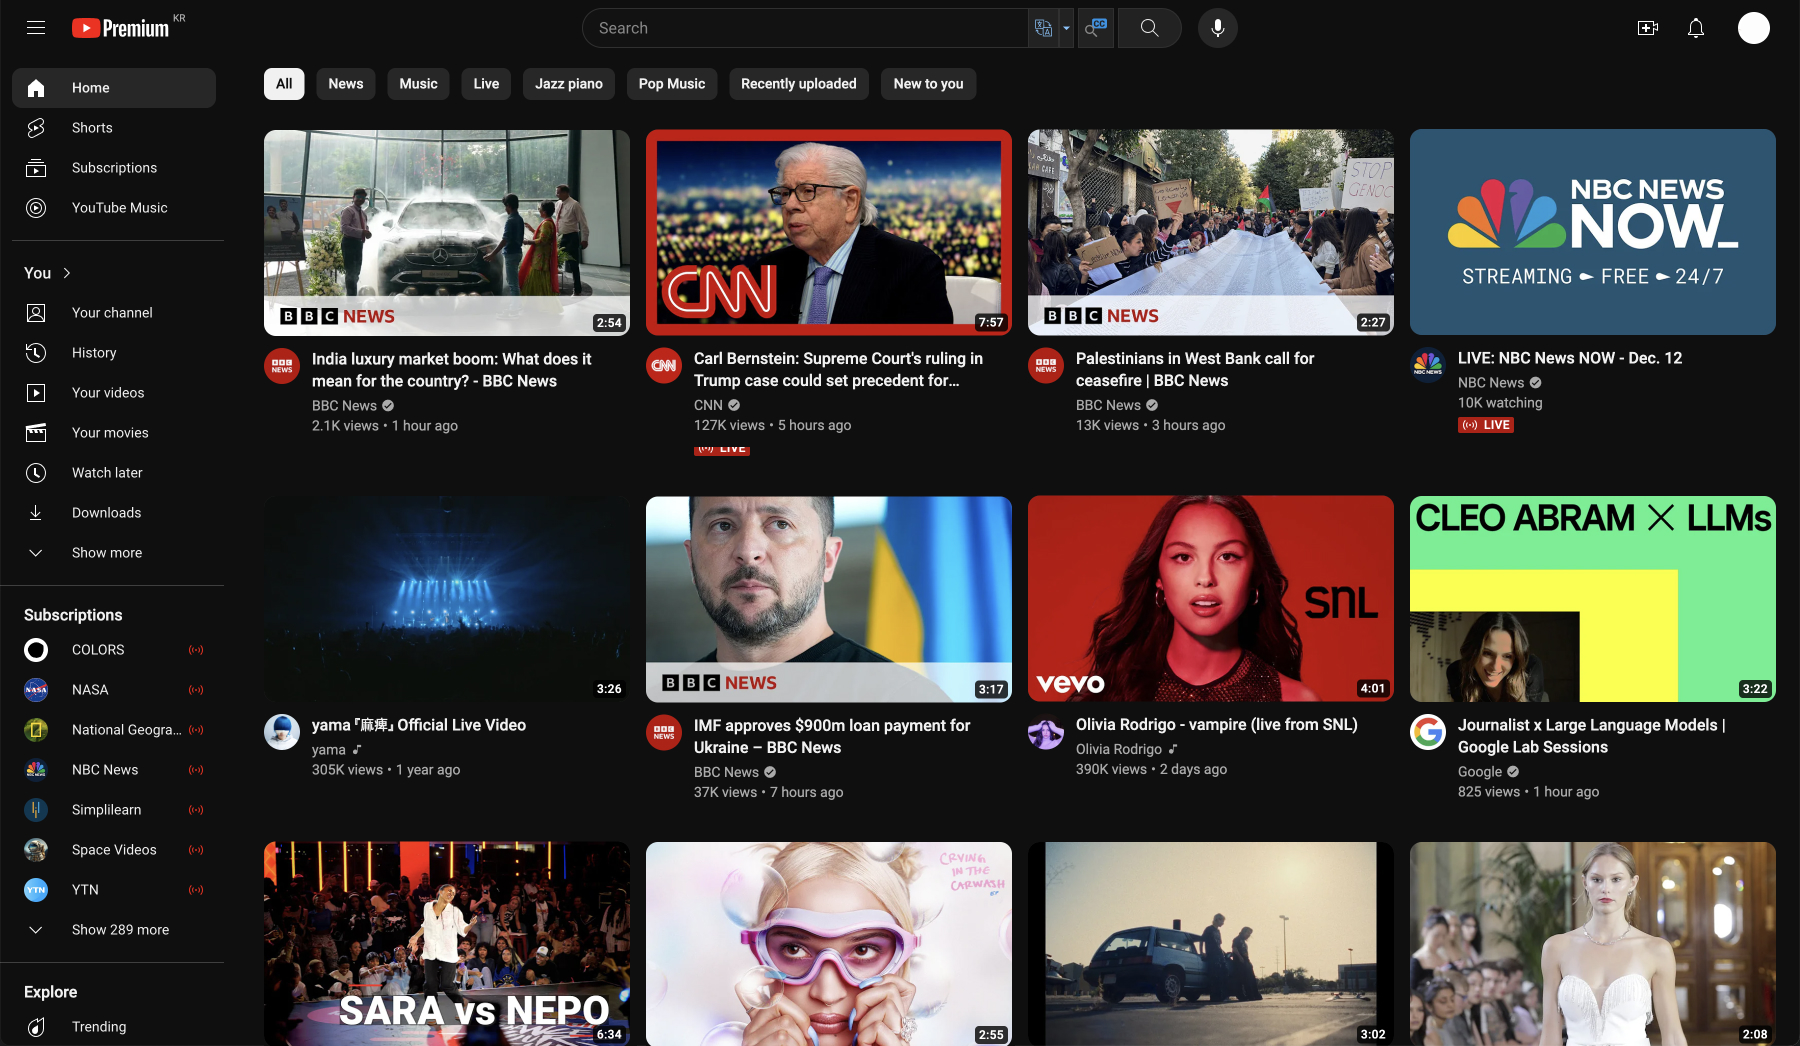Expand Show more under the You section
The height and width of the screenshot is (1046, 1800).
(106, 553)
